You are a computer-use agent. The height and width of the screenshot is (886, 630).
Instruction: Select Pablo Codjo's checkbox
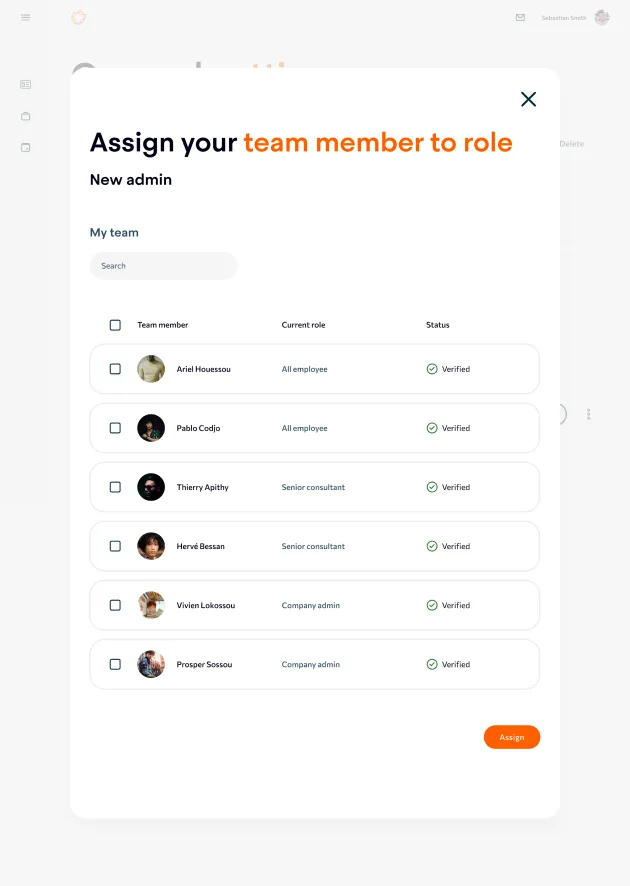pos(115,428)
